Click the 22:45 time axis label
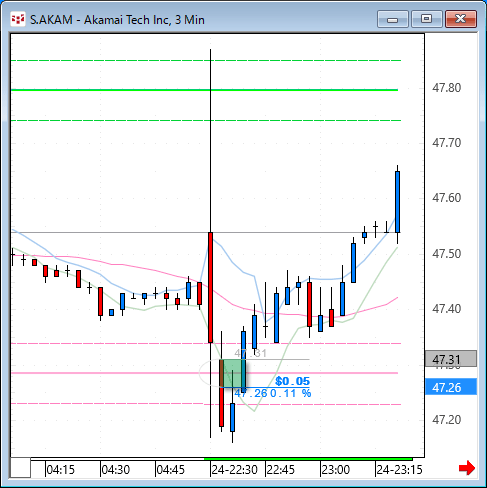Image resolution: width=487 pixels, height=488 pixels. [x=281, y=470]
